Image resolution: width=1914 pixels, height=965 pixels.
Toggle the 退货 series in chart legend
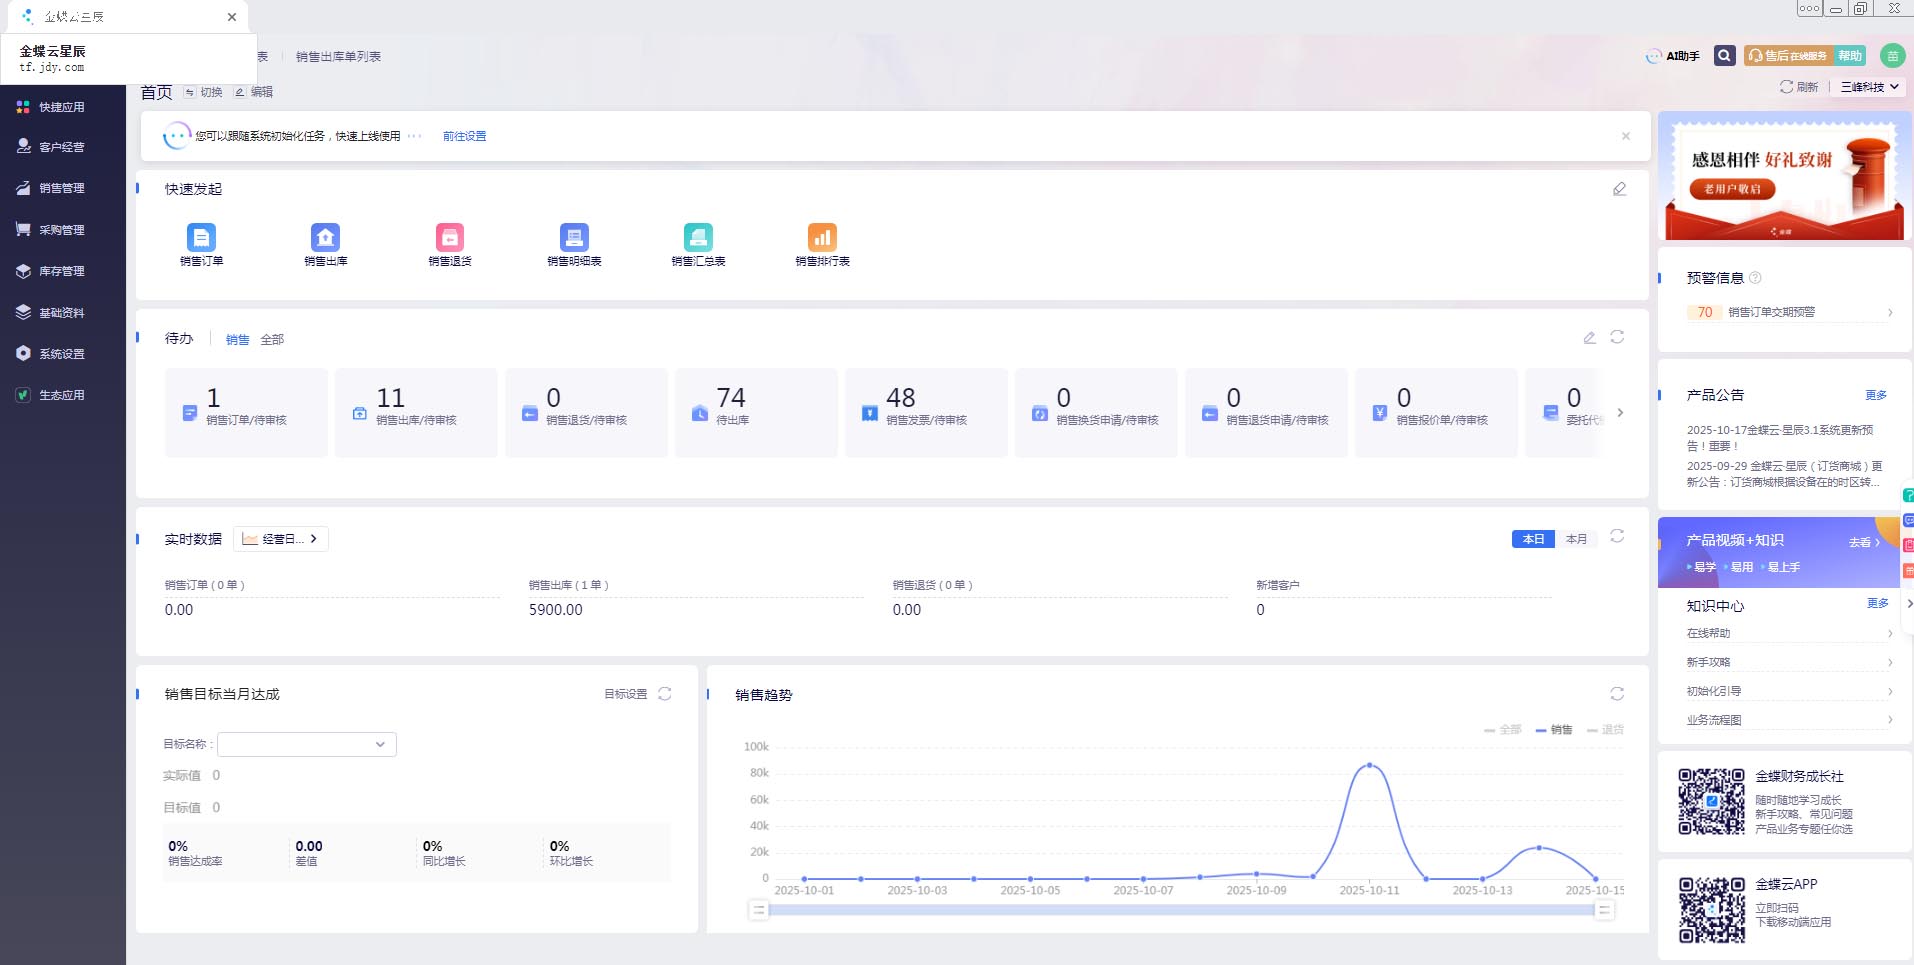pos(1606,730)
